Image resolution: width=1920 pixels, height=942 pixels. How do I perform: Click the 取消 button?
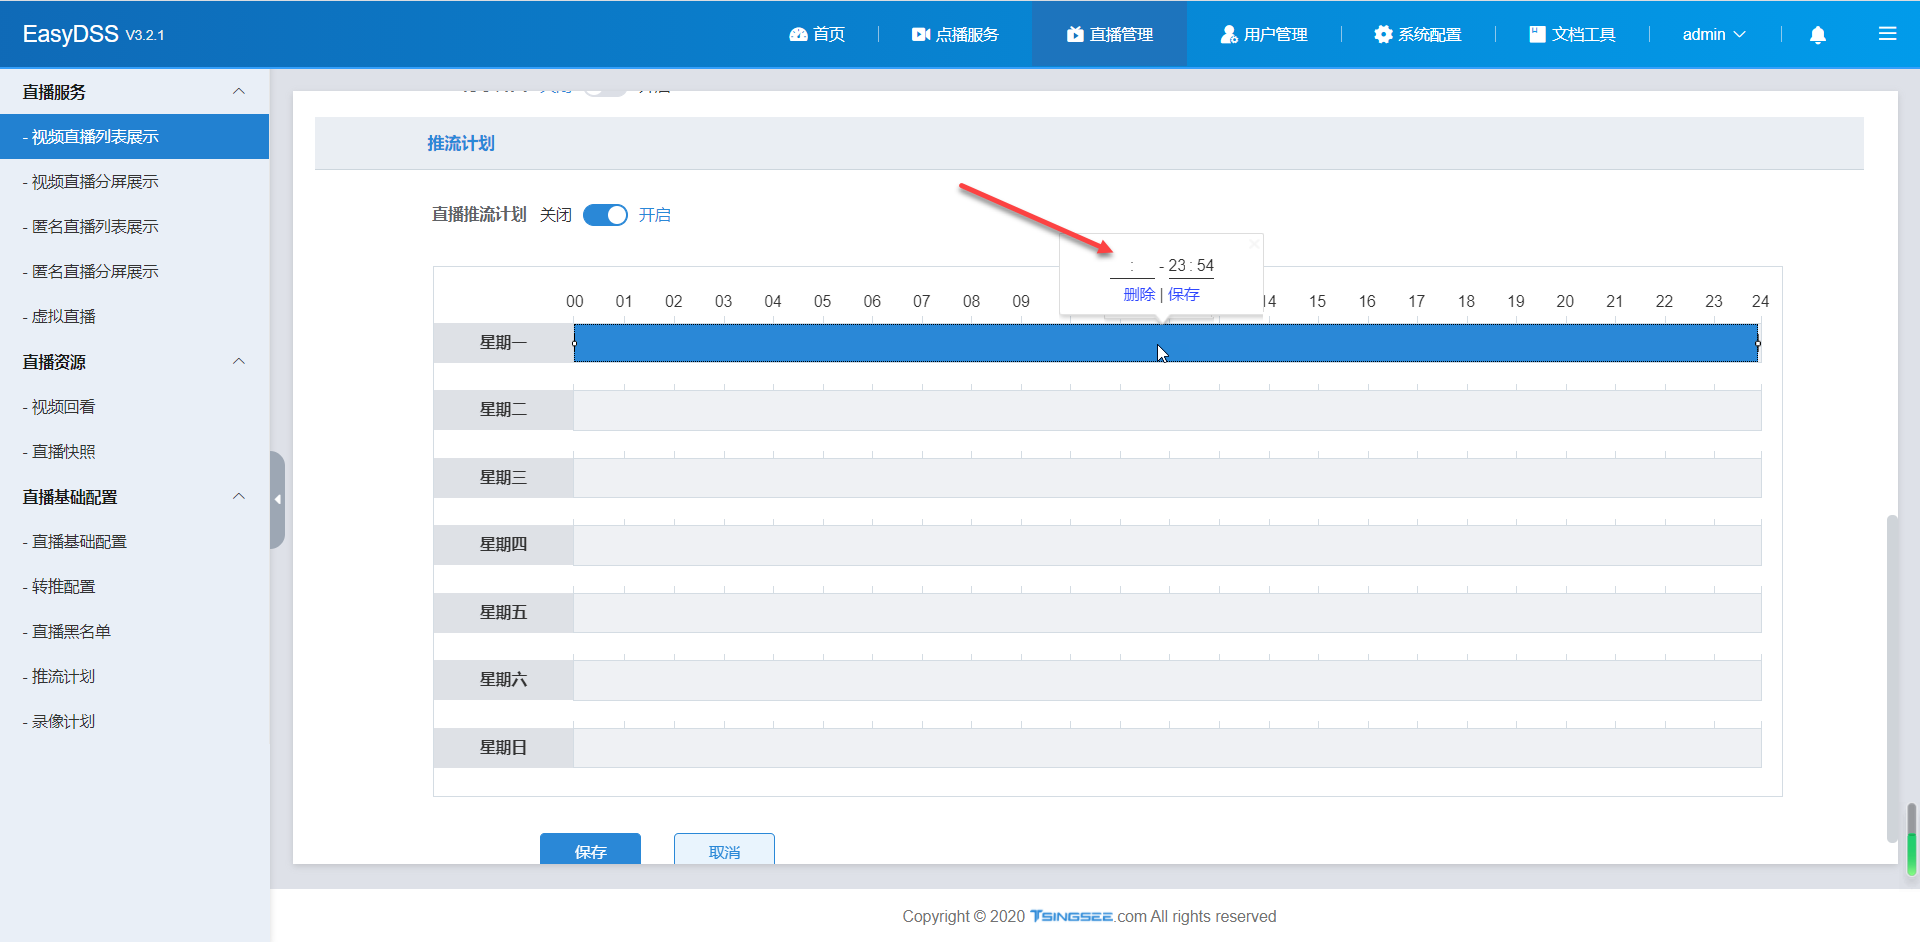pyautogui.click(x=724, y=851)
